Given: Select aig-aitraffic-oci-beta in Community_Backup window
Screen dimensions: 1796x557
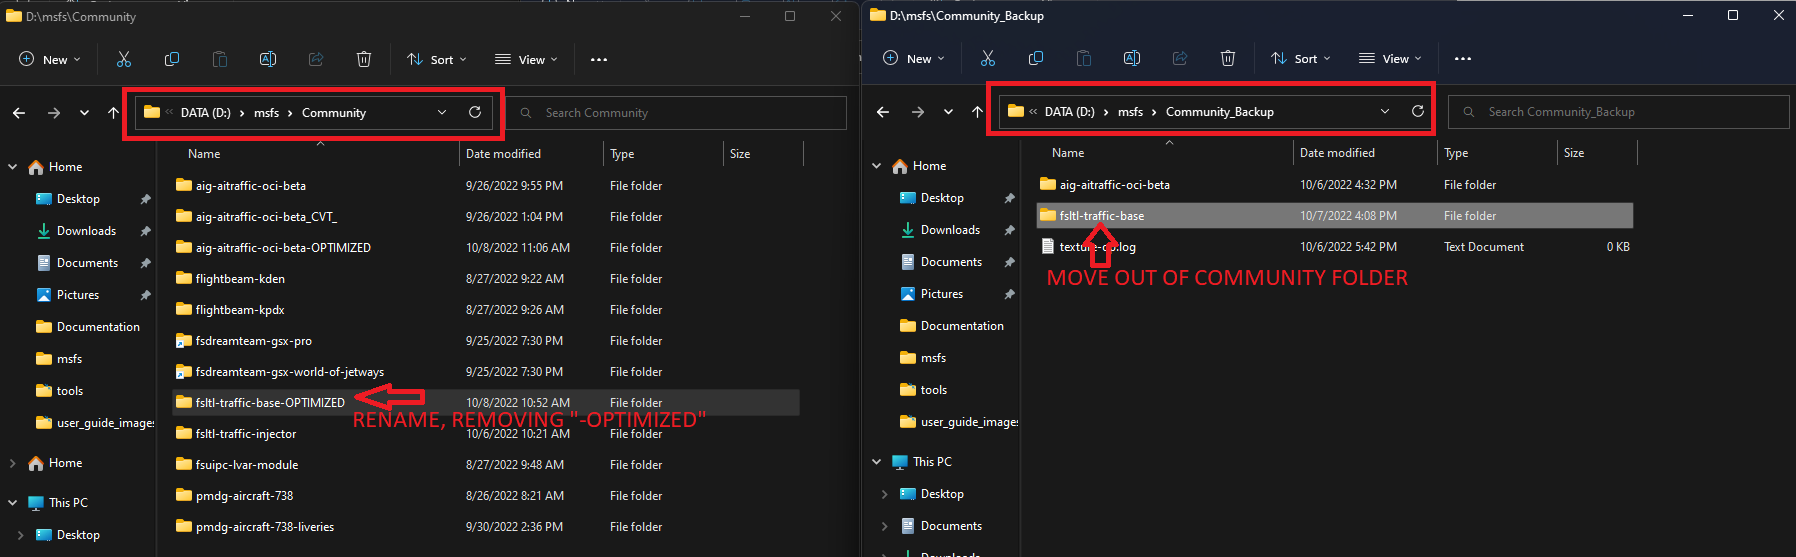Looking at the screenshot, I should coord(1335,185).
